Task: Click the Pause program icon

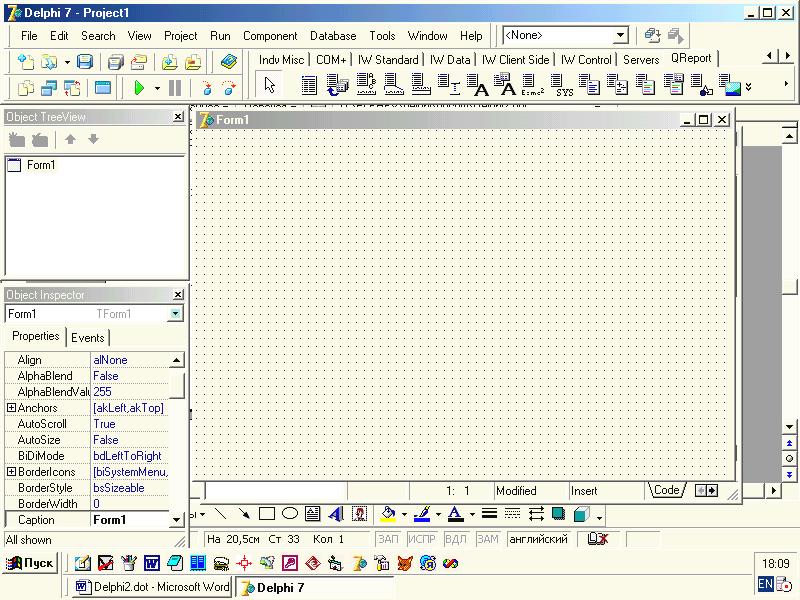Action: [174, 88]
